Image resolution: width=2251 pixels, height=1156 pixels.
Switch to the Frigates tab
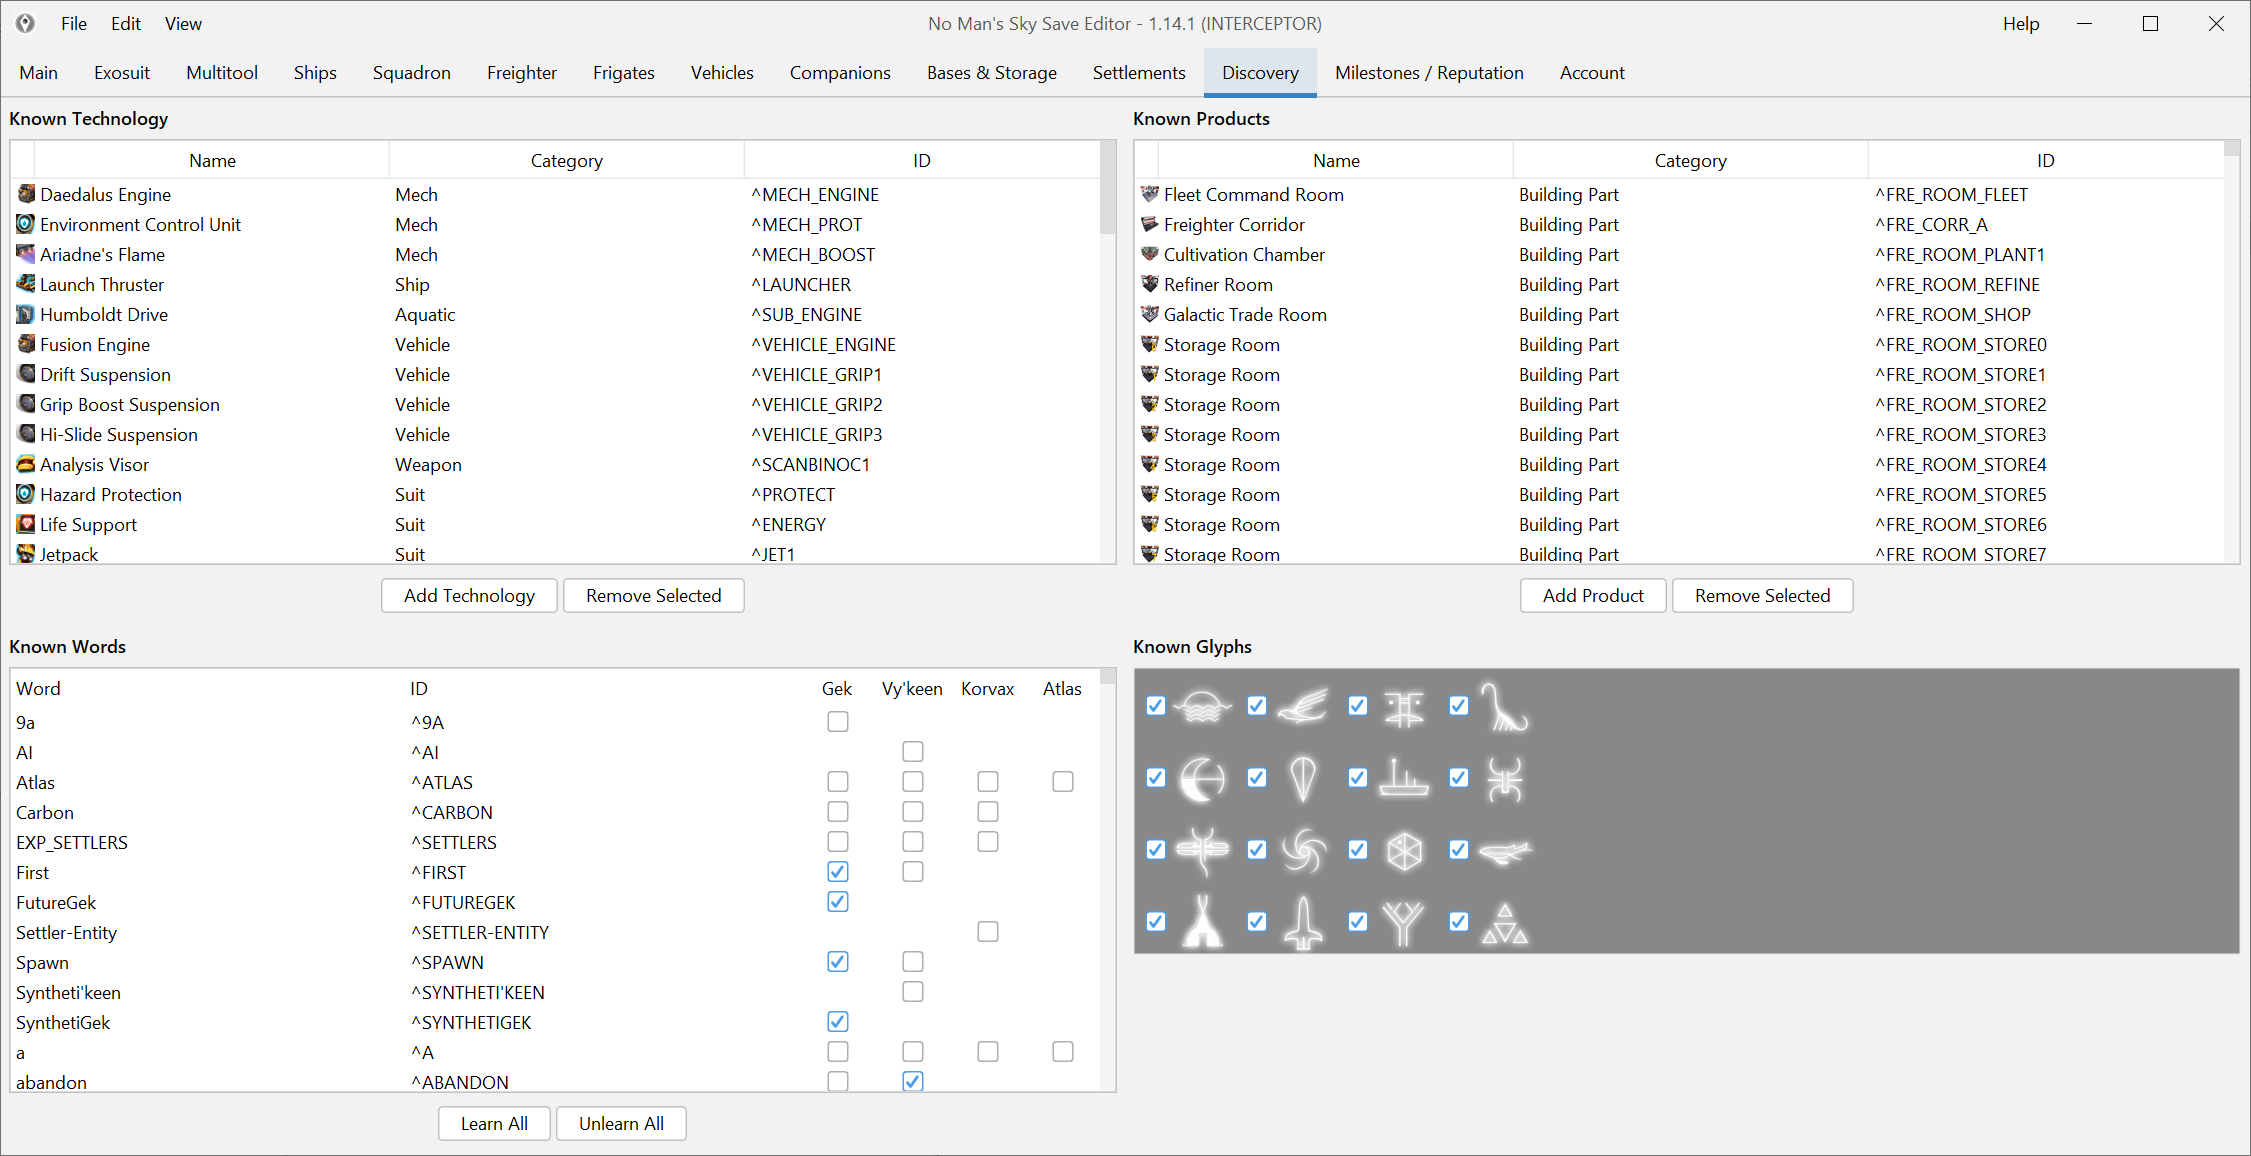pyautogui.click(x=623, y=73)
